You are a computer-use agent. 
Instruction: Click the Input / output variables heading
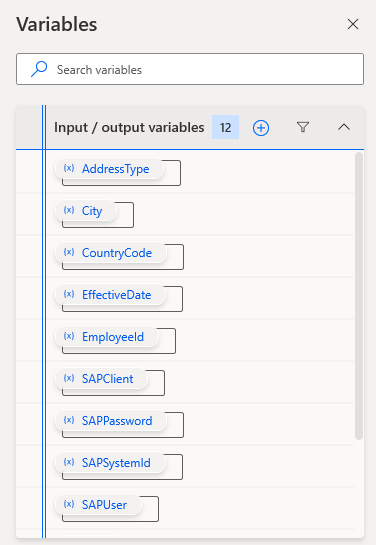point(129,127)
